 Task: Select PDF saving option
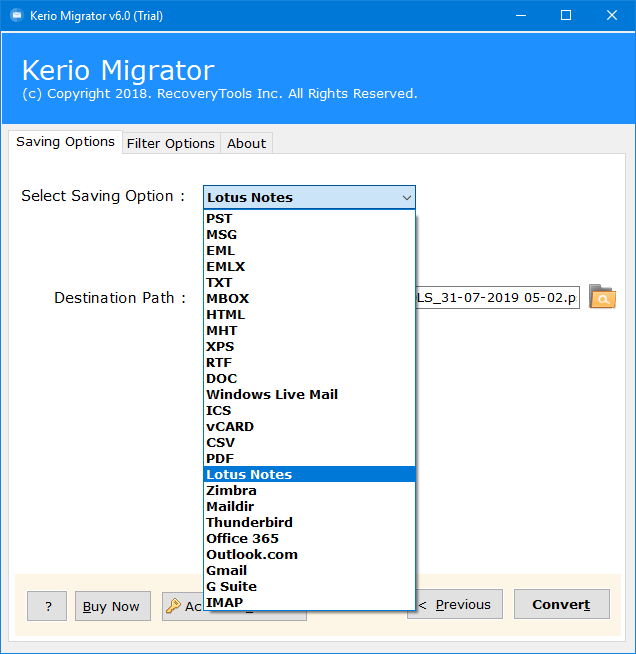309,458
